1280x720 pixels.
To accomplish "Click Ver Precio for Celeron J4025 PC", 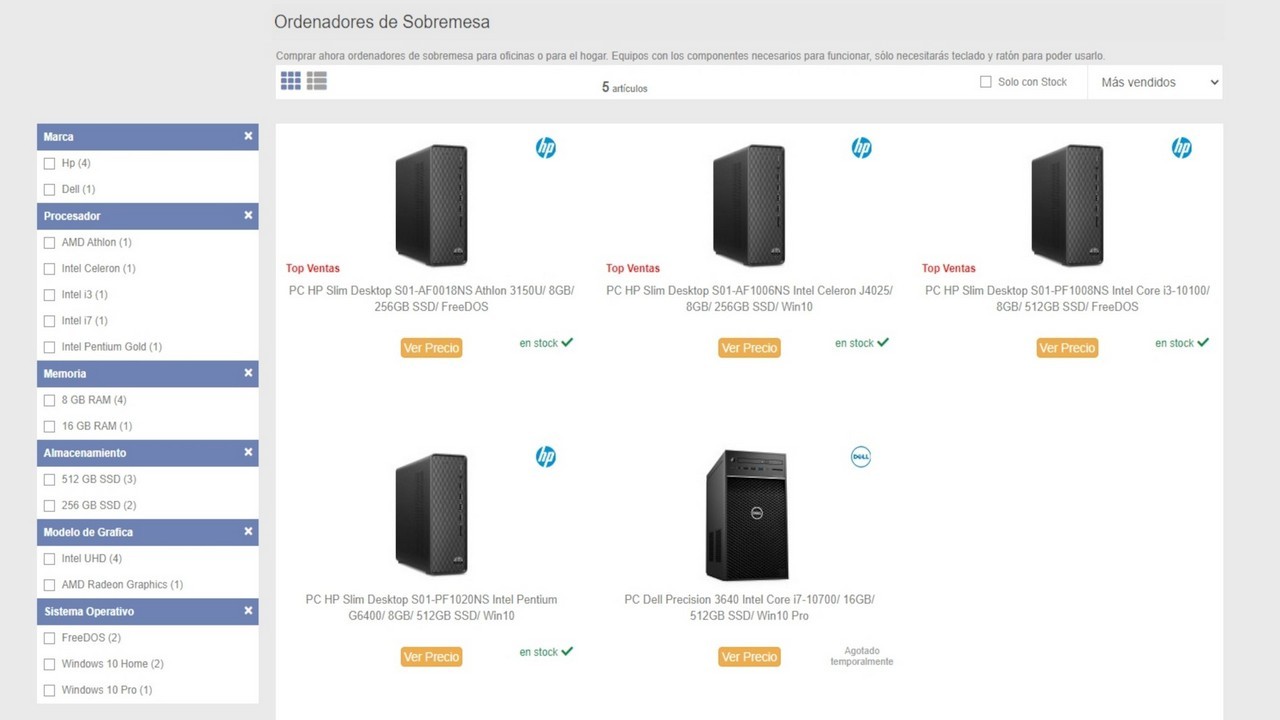I will tap(749, 348).
